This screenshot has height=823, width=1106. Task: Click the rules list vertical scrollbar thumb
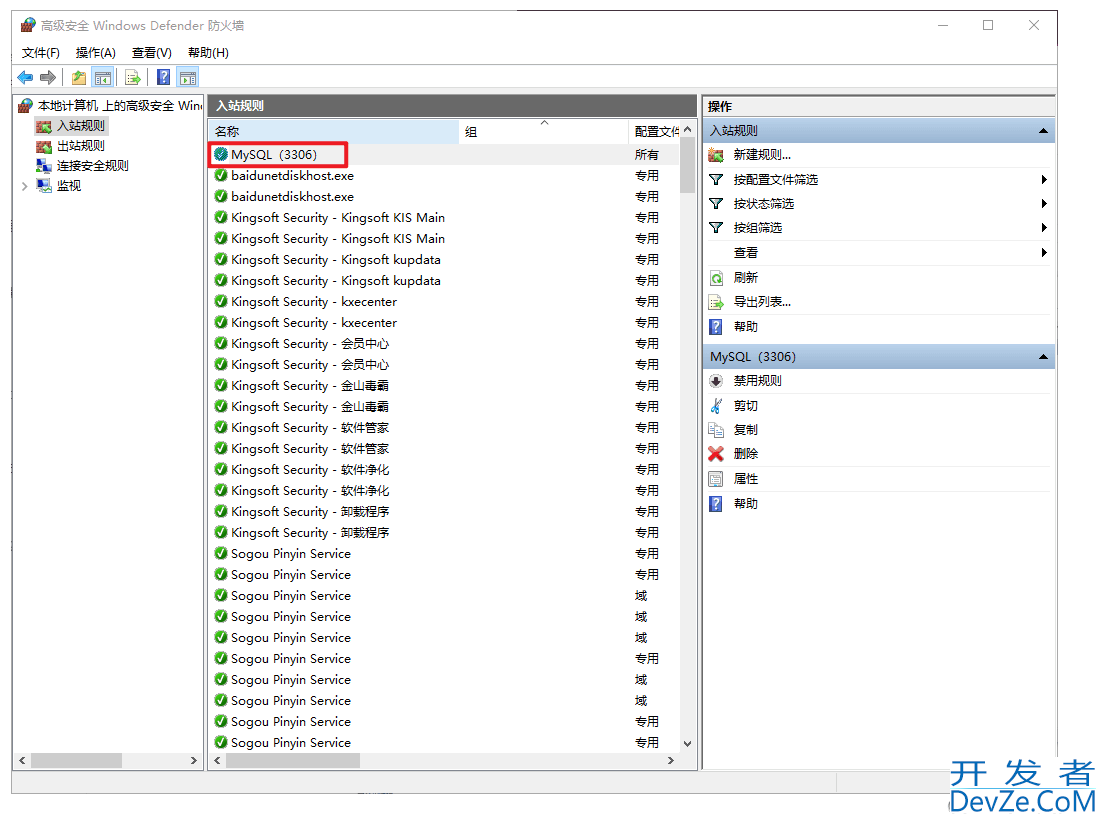pyautogui.click(x=687, y=167)
